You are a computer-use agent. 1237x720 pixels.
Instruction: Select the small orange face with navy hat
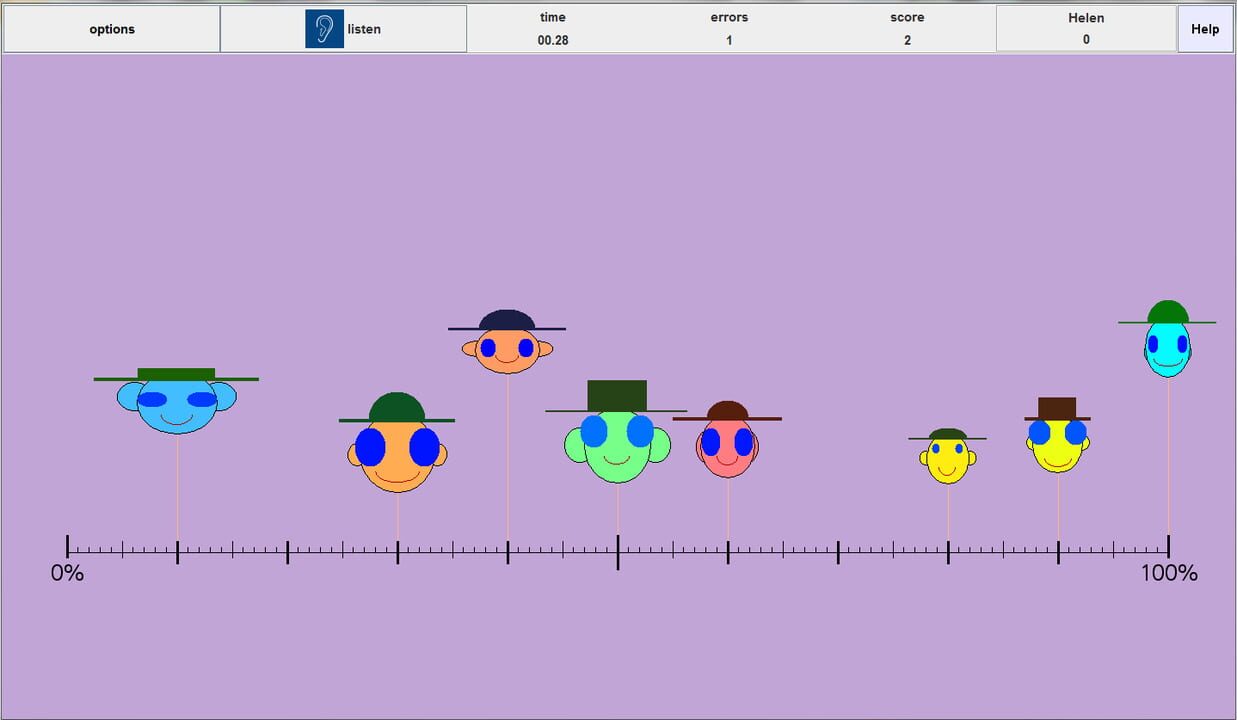click(507, 348)
